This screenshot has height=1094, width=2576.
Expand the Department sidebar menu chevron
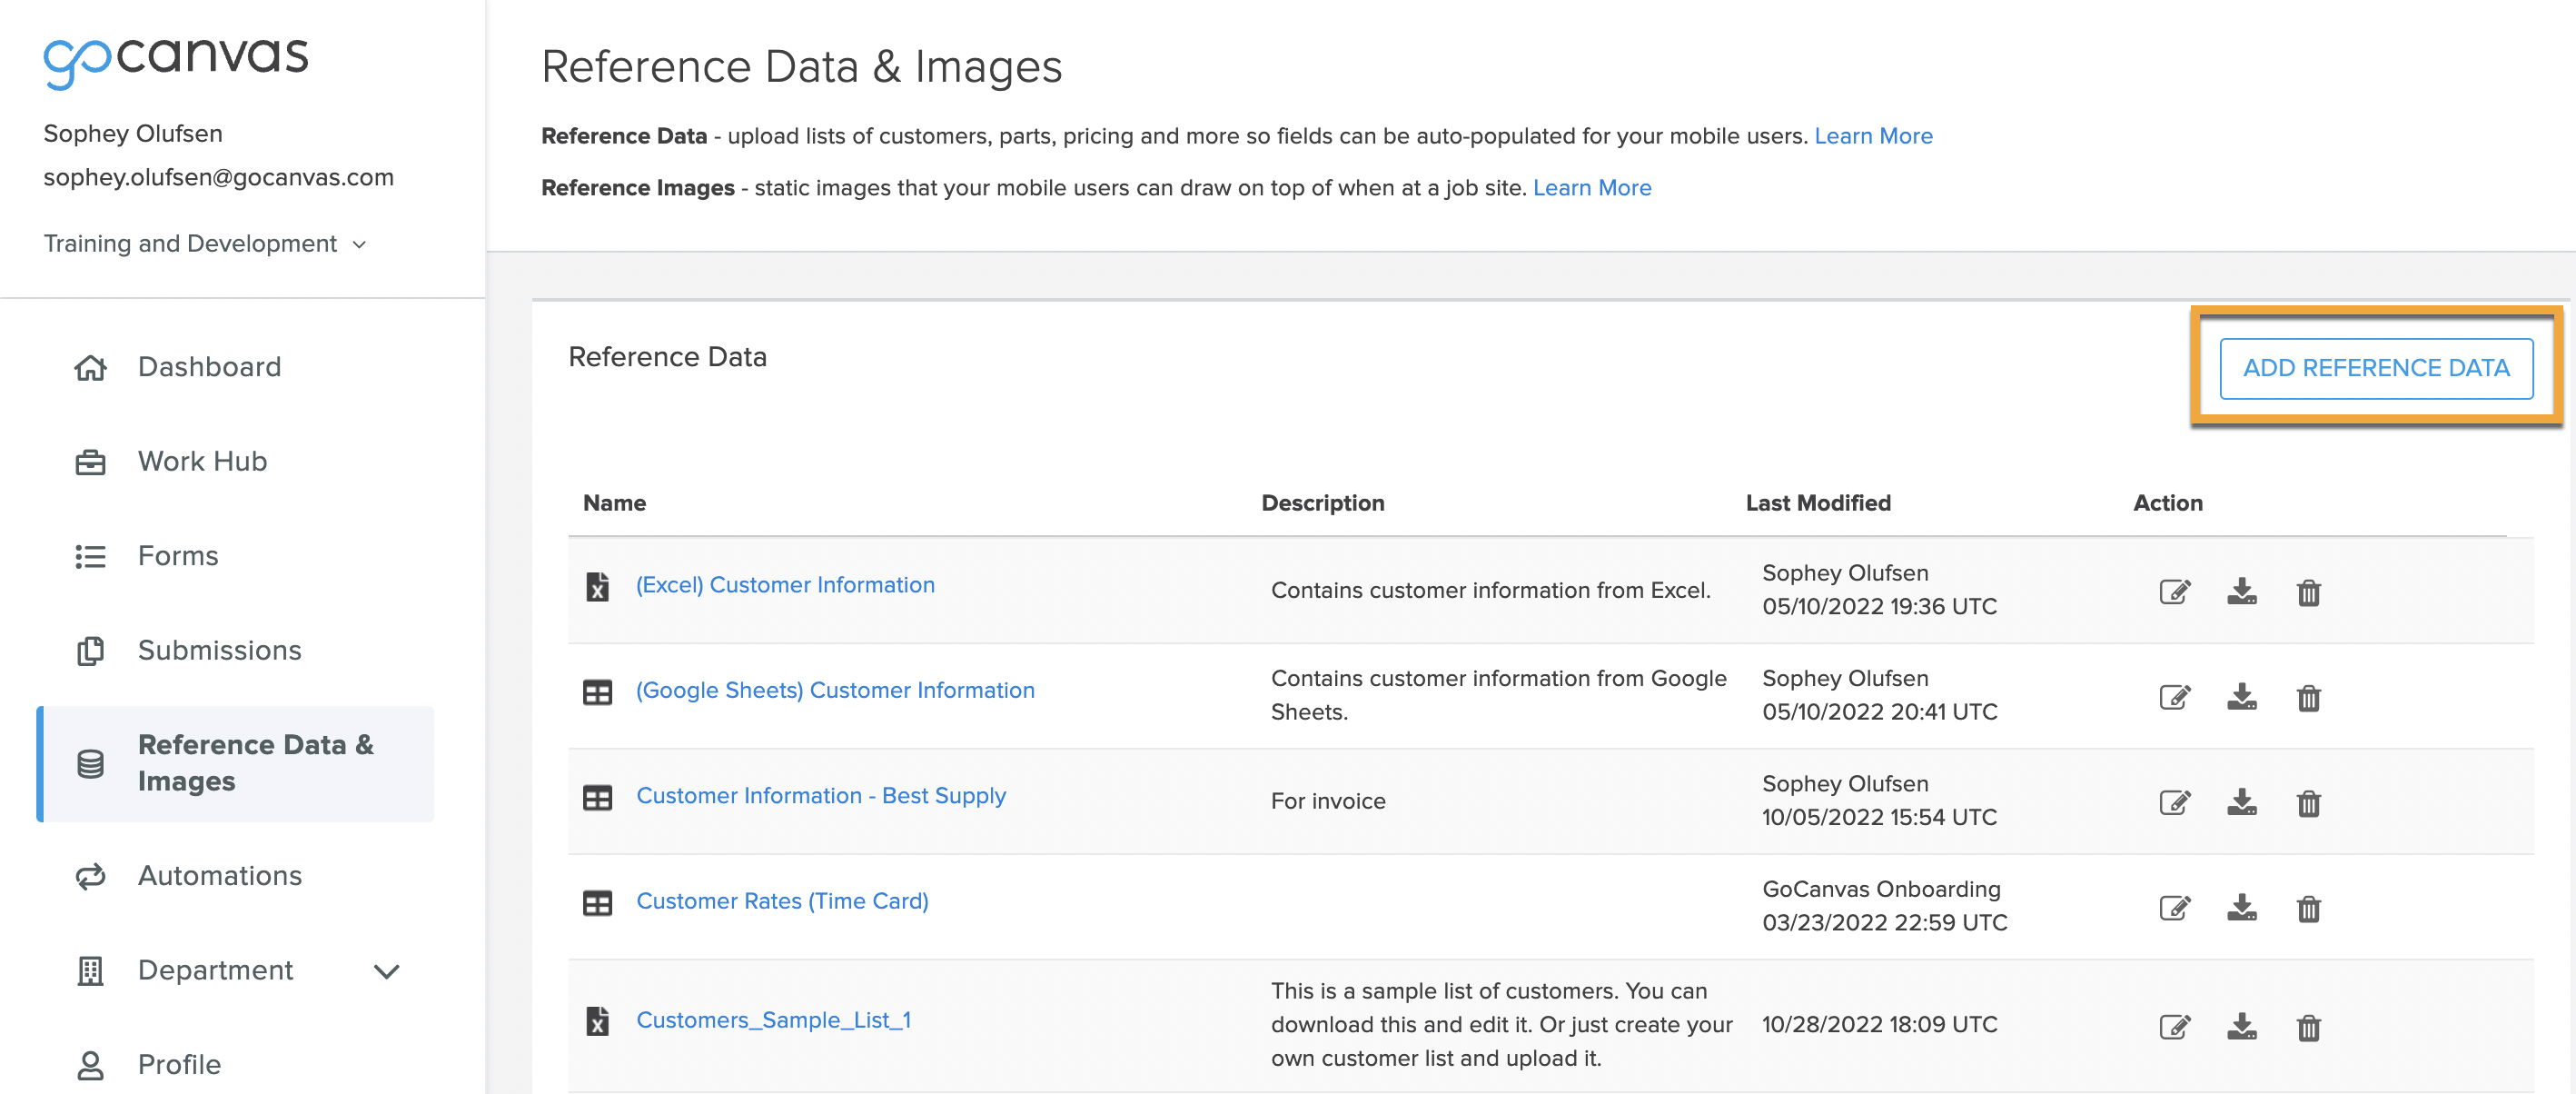pos(386,971)
